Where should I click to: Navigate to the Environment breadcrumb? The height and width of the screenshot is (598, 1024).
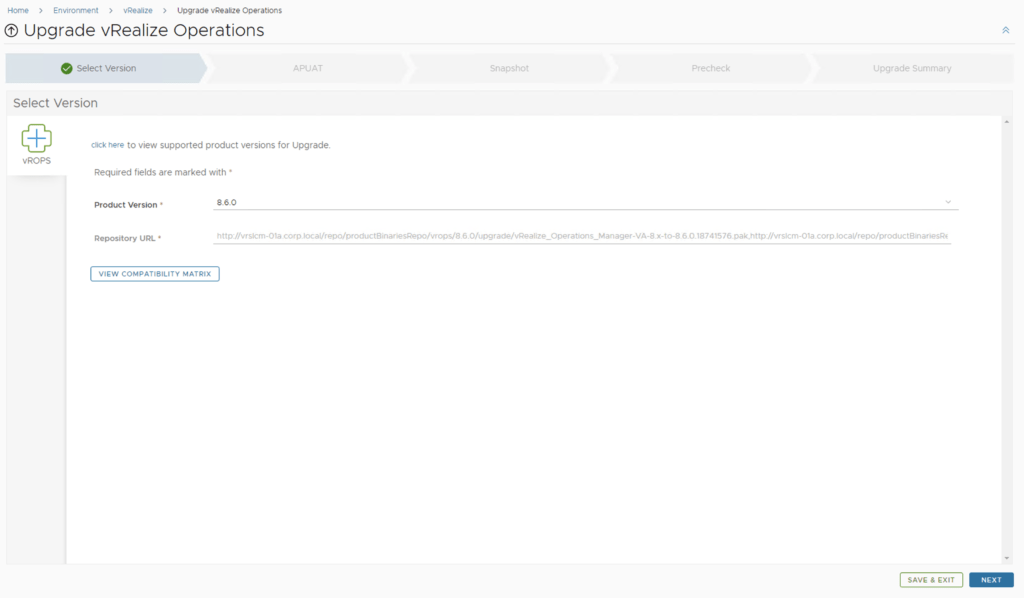coord(76,10)
